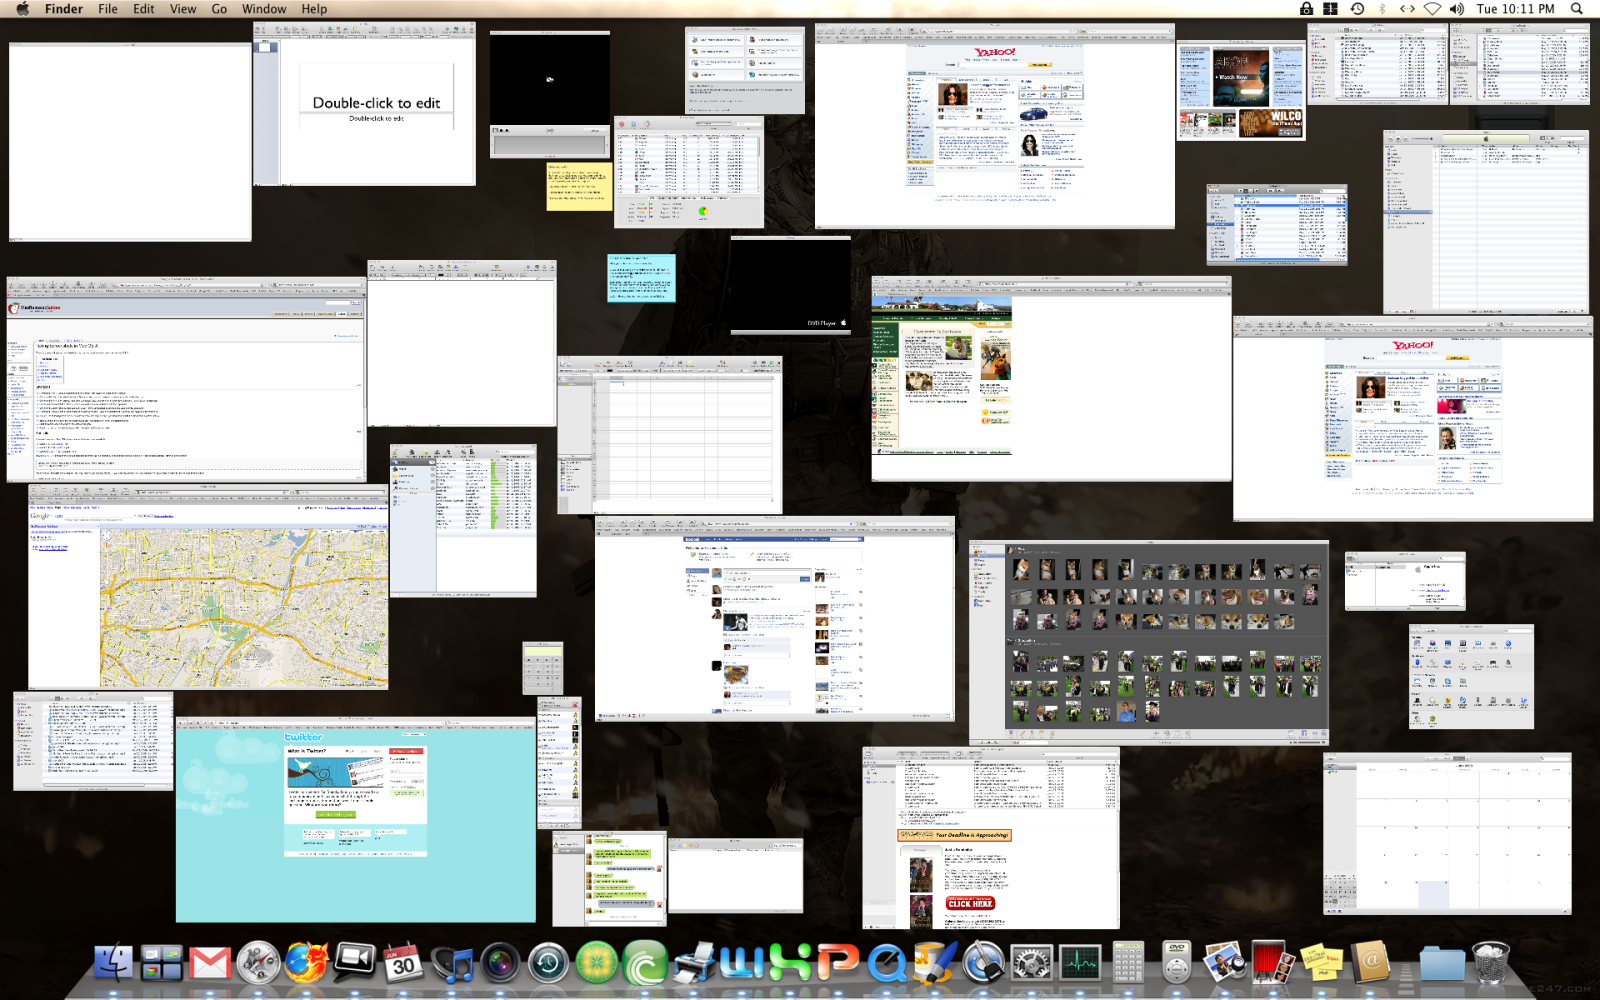Select the yellow sticky note
This screenshot has width=1600, height=1000.
(579, 187)
